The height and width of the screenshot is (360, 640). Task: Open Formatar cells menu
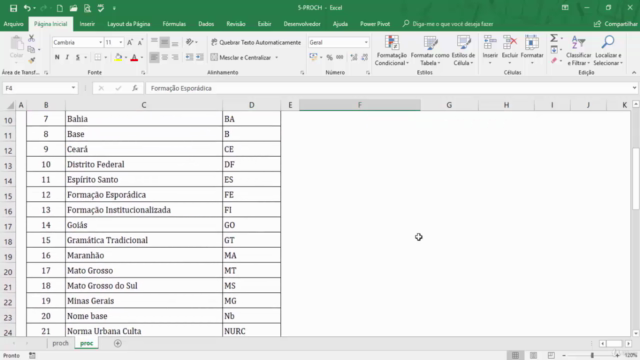click(532, 51)
